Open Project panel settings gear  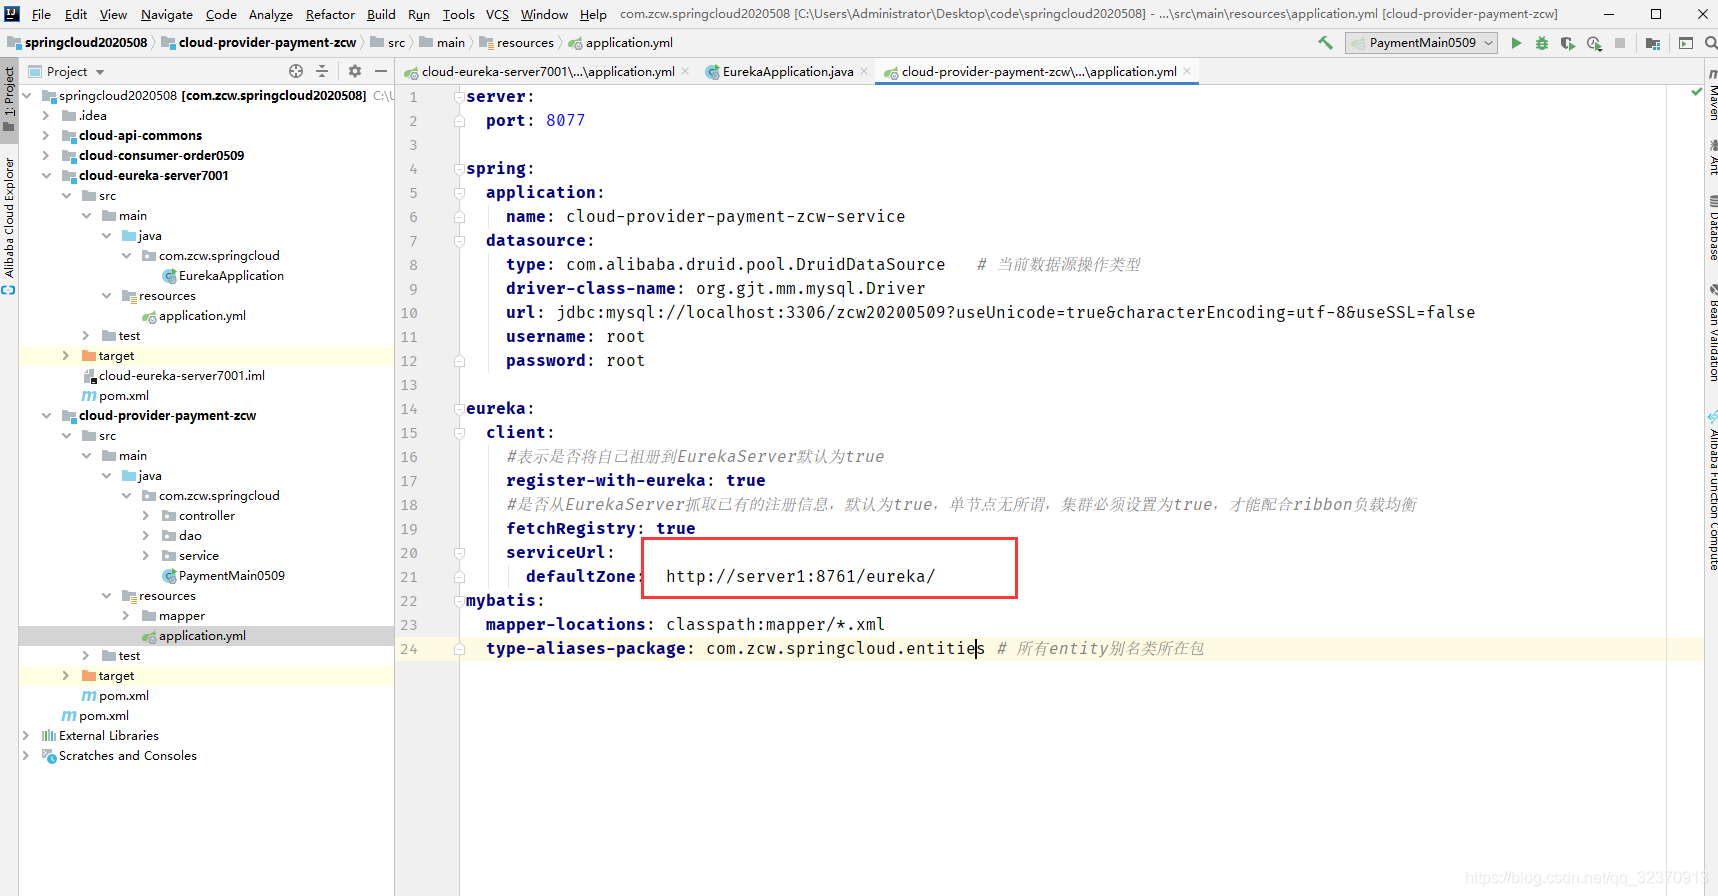tap(354, 71)
